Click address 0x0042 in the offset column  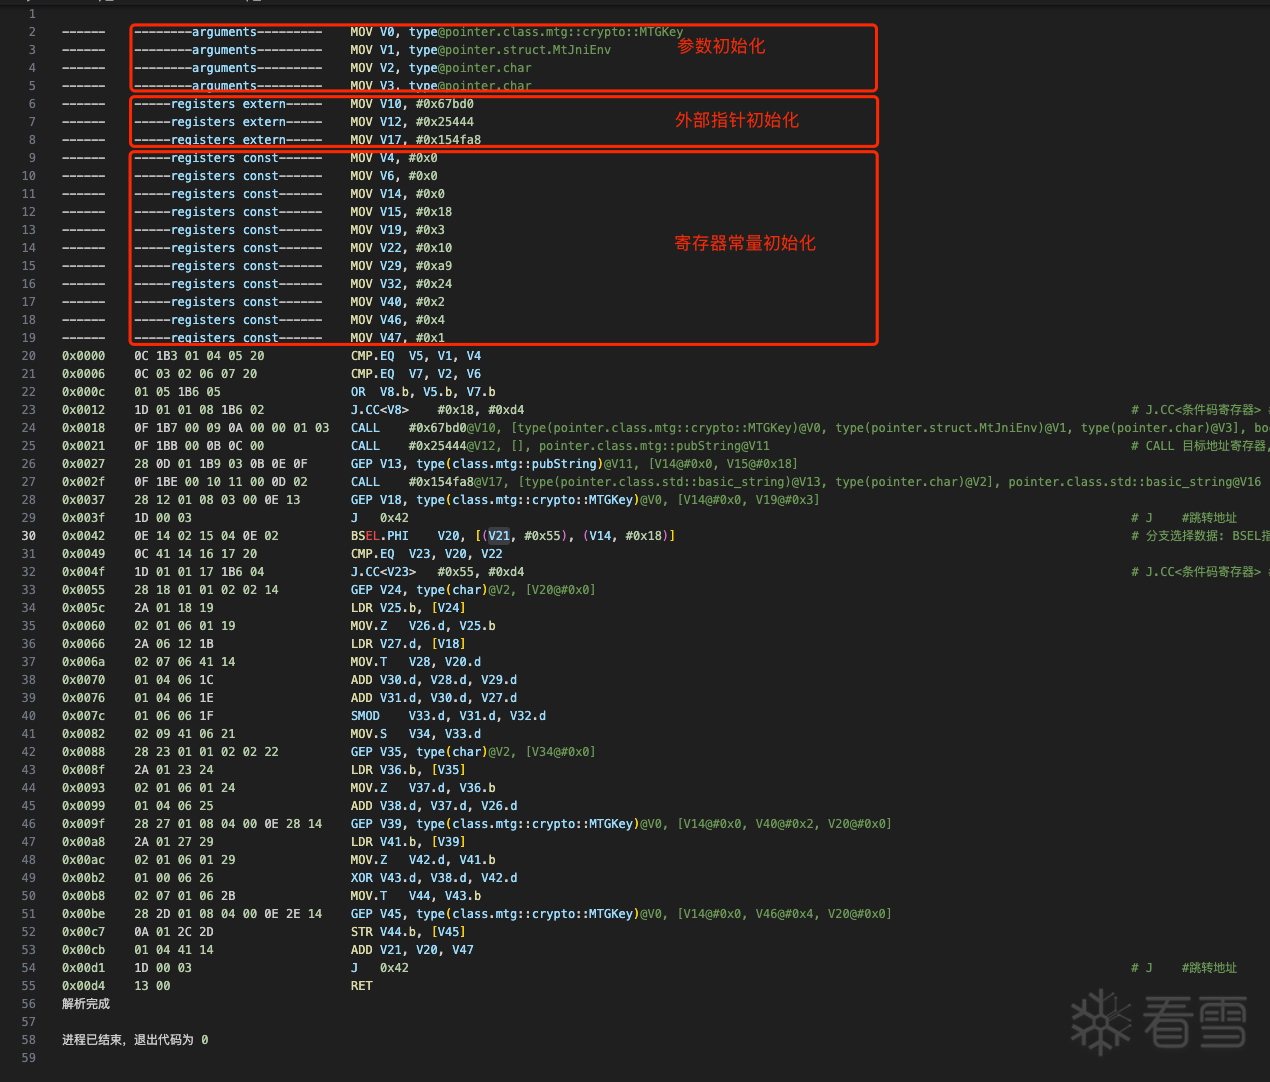(83, 536)
